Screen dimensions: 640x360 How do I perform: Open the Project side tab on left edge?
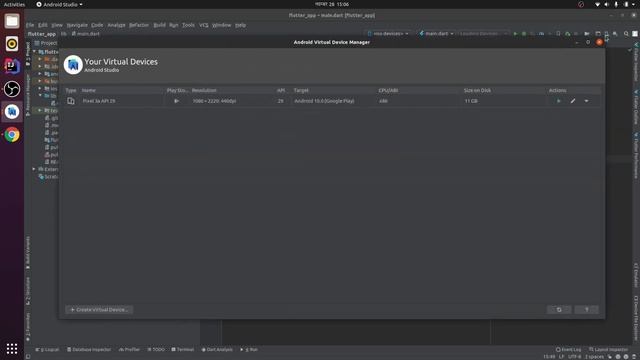click(x=28, y=55)
